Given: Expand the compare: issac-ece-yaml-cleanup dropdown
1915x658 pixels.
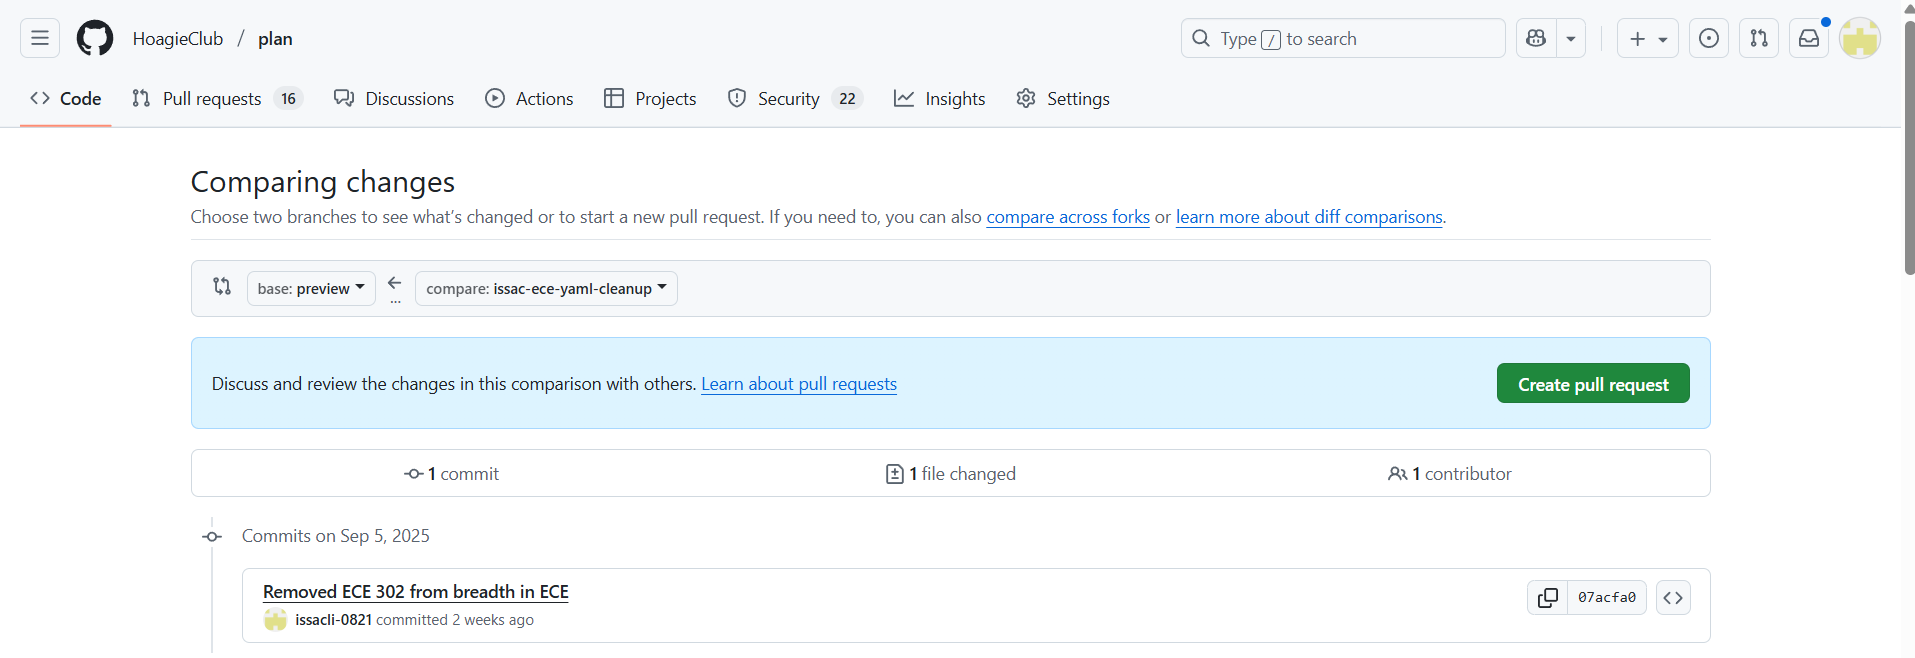Looking at the screenshot, I should [546, 288].
